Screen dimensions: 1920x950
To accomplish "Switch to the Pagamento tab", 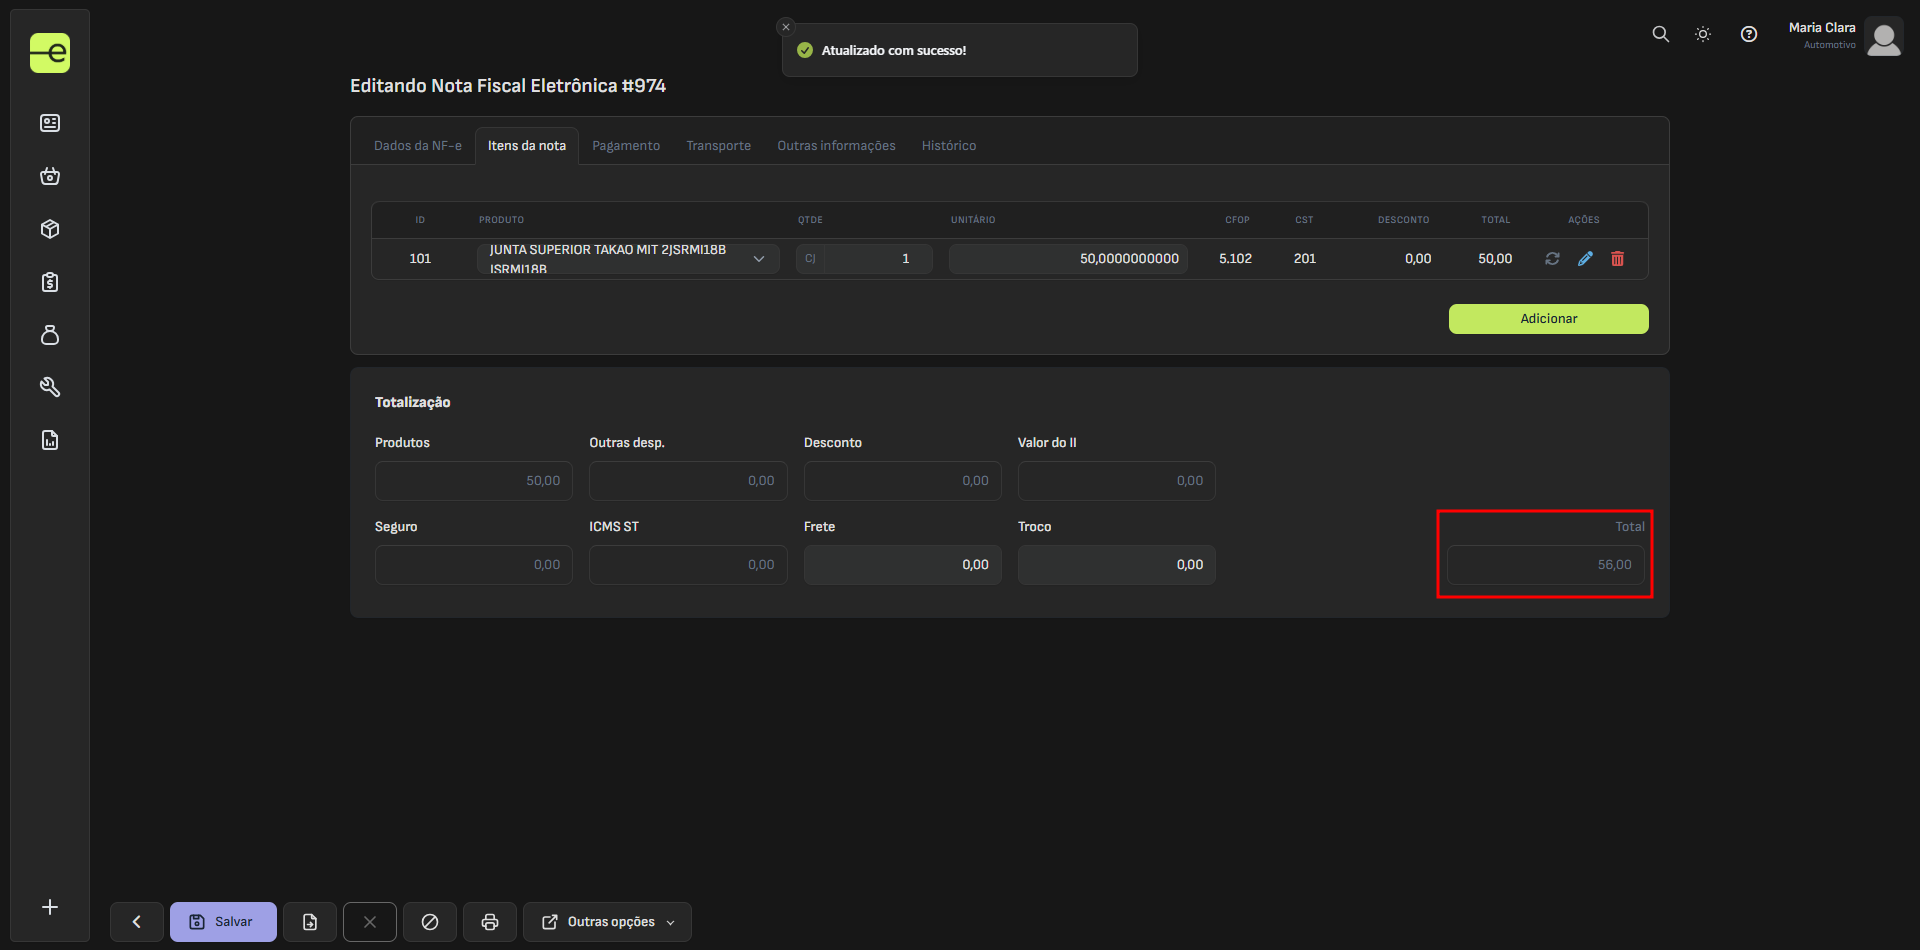I will 626,146.
